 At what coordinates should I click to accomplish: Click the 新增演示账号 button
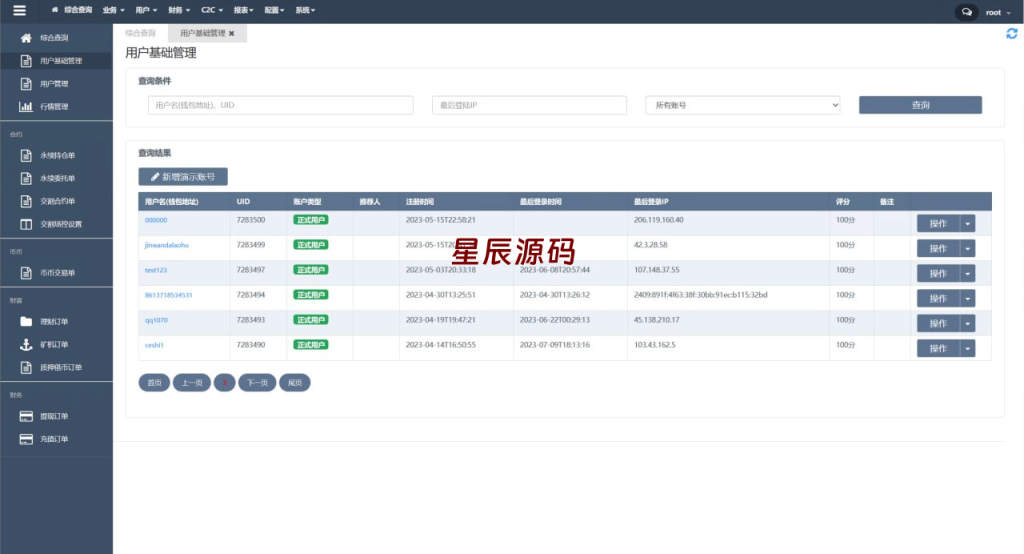coord(183,177)
